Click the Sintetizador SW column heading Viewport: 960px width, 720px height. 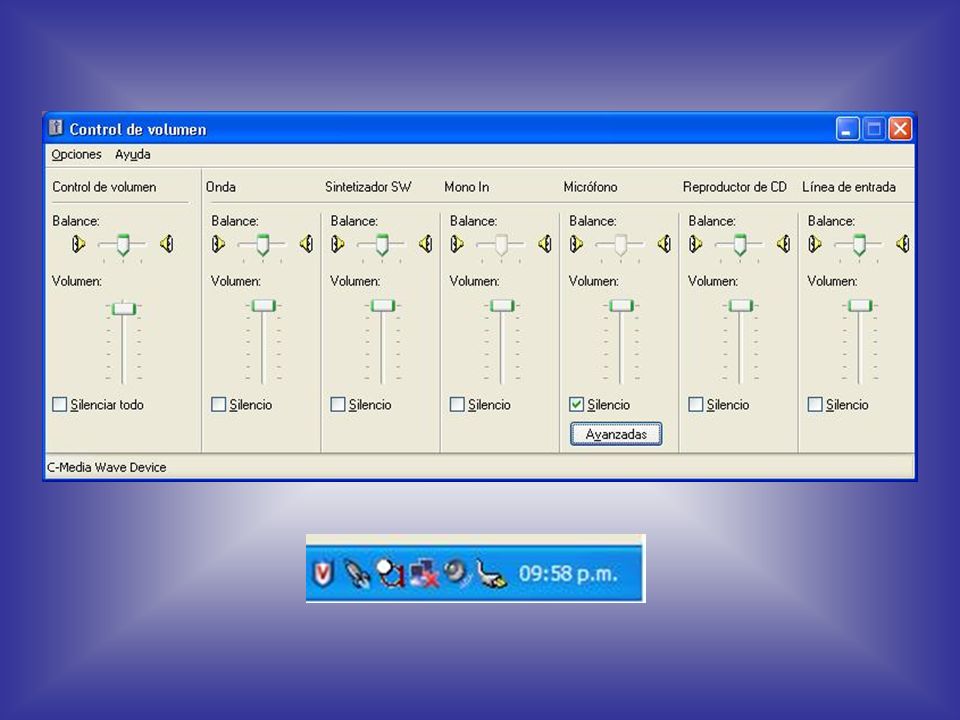[x=368, y=187]
